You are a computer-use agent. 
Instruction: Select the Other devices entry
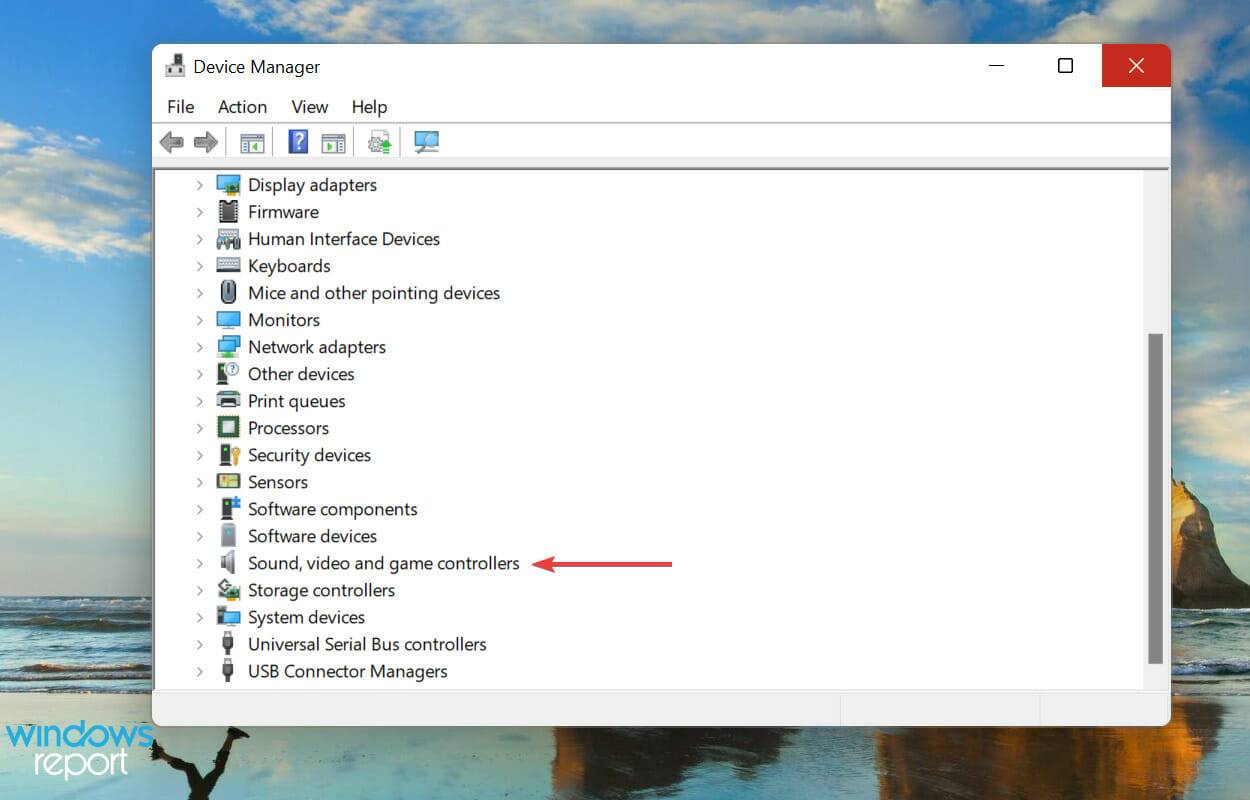coord(301,374)
